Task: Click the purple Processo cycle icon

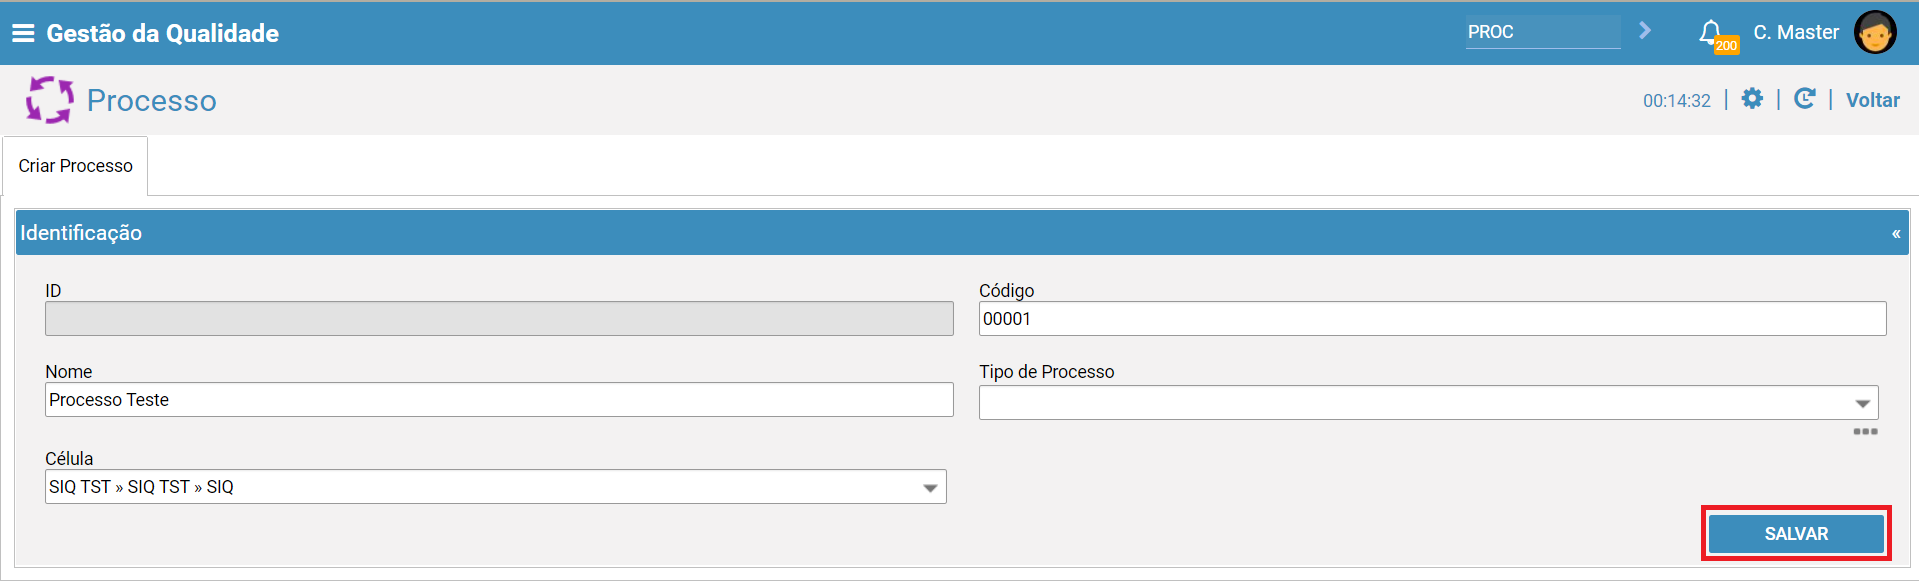Action: 49,100
